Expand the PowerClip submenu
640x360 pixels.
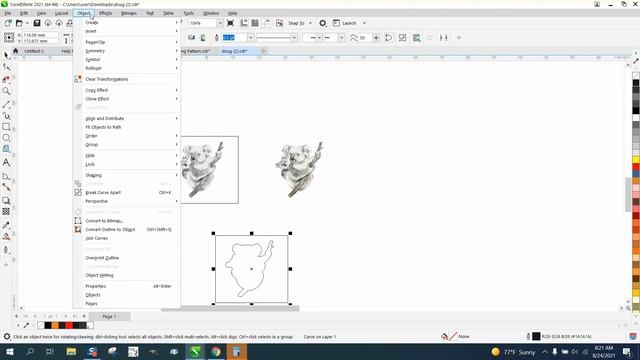[127, 42]
